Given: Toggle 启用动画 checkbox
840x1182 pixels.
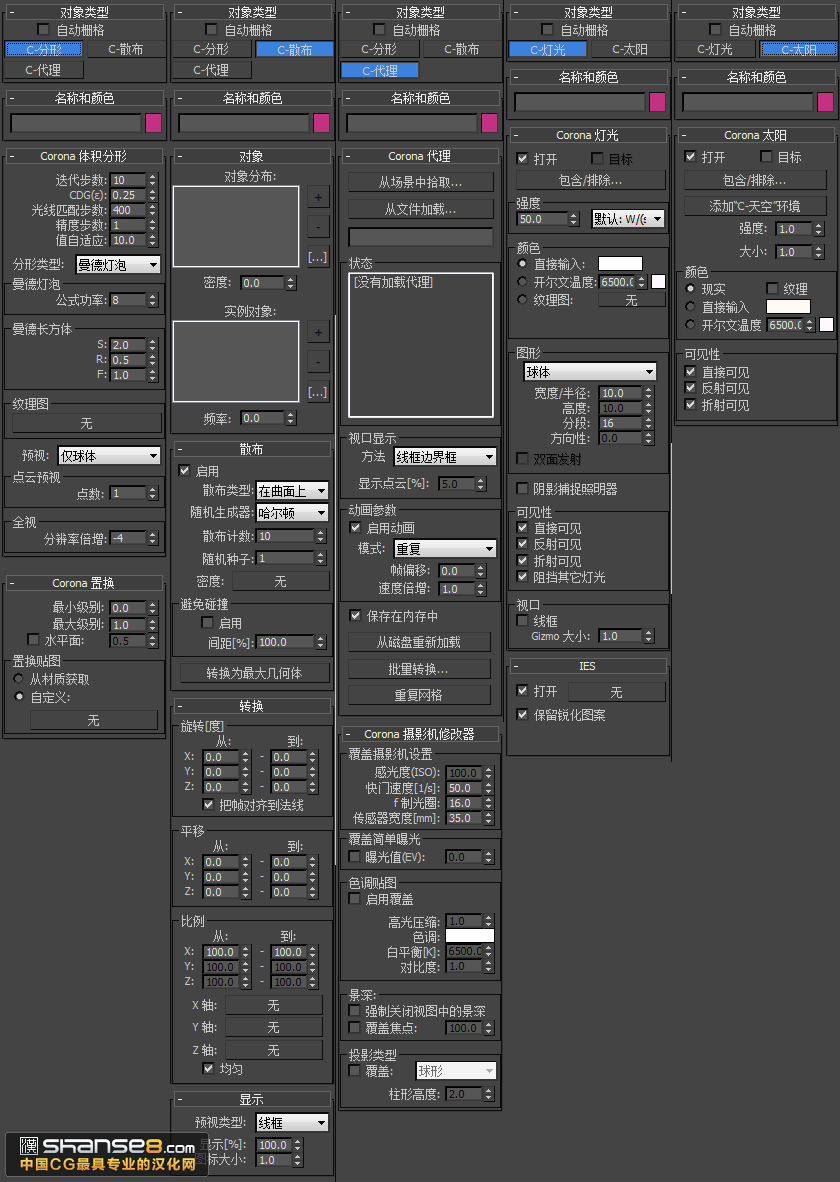Looking at the screenshot, I should [x=355, y=528].
